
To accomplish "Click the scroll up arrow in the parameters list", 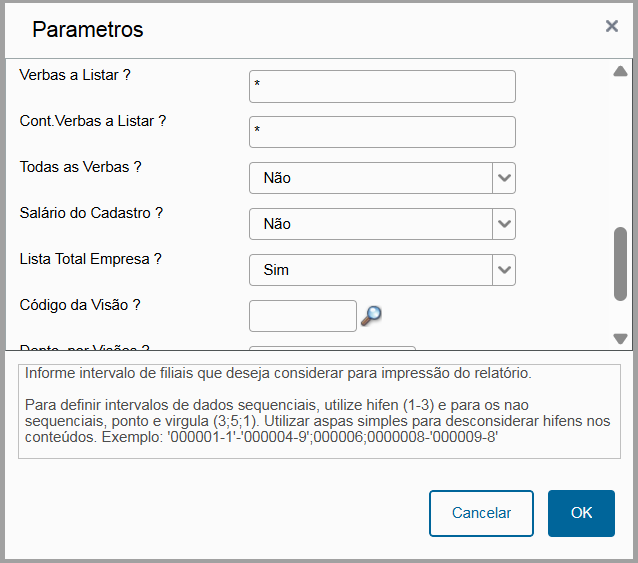I will (620, 71).
